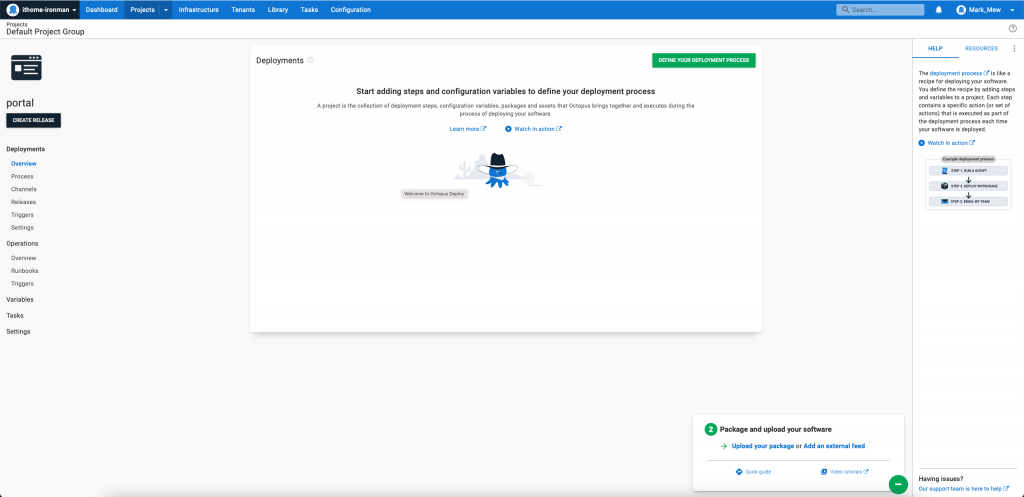
Task: Open the Projects menu
Action: tap(142, 10)
